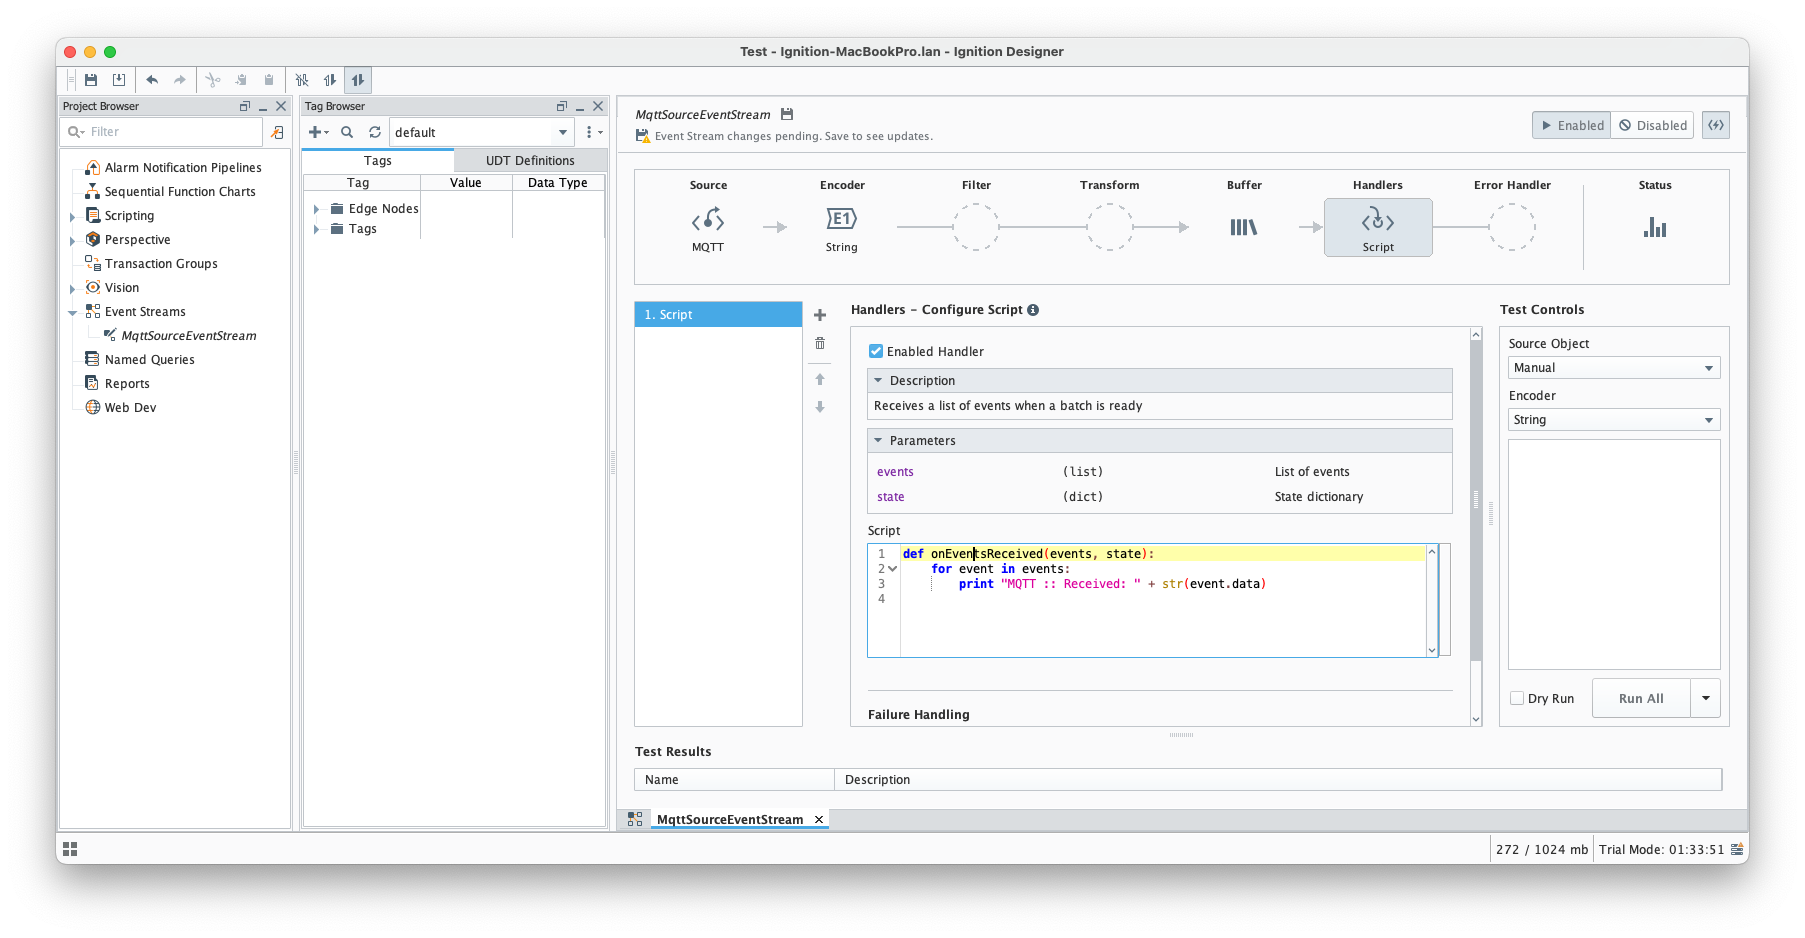This screenshot has width=1805, height=938.
Task: Select the 1. Script handler entry
Action: 718,314
